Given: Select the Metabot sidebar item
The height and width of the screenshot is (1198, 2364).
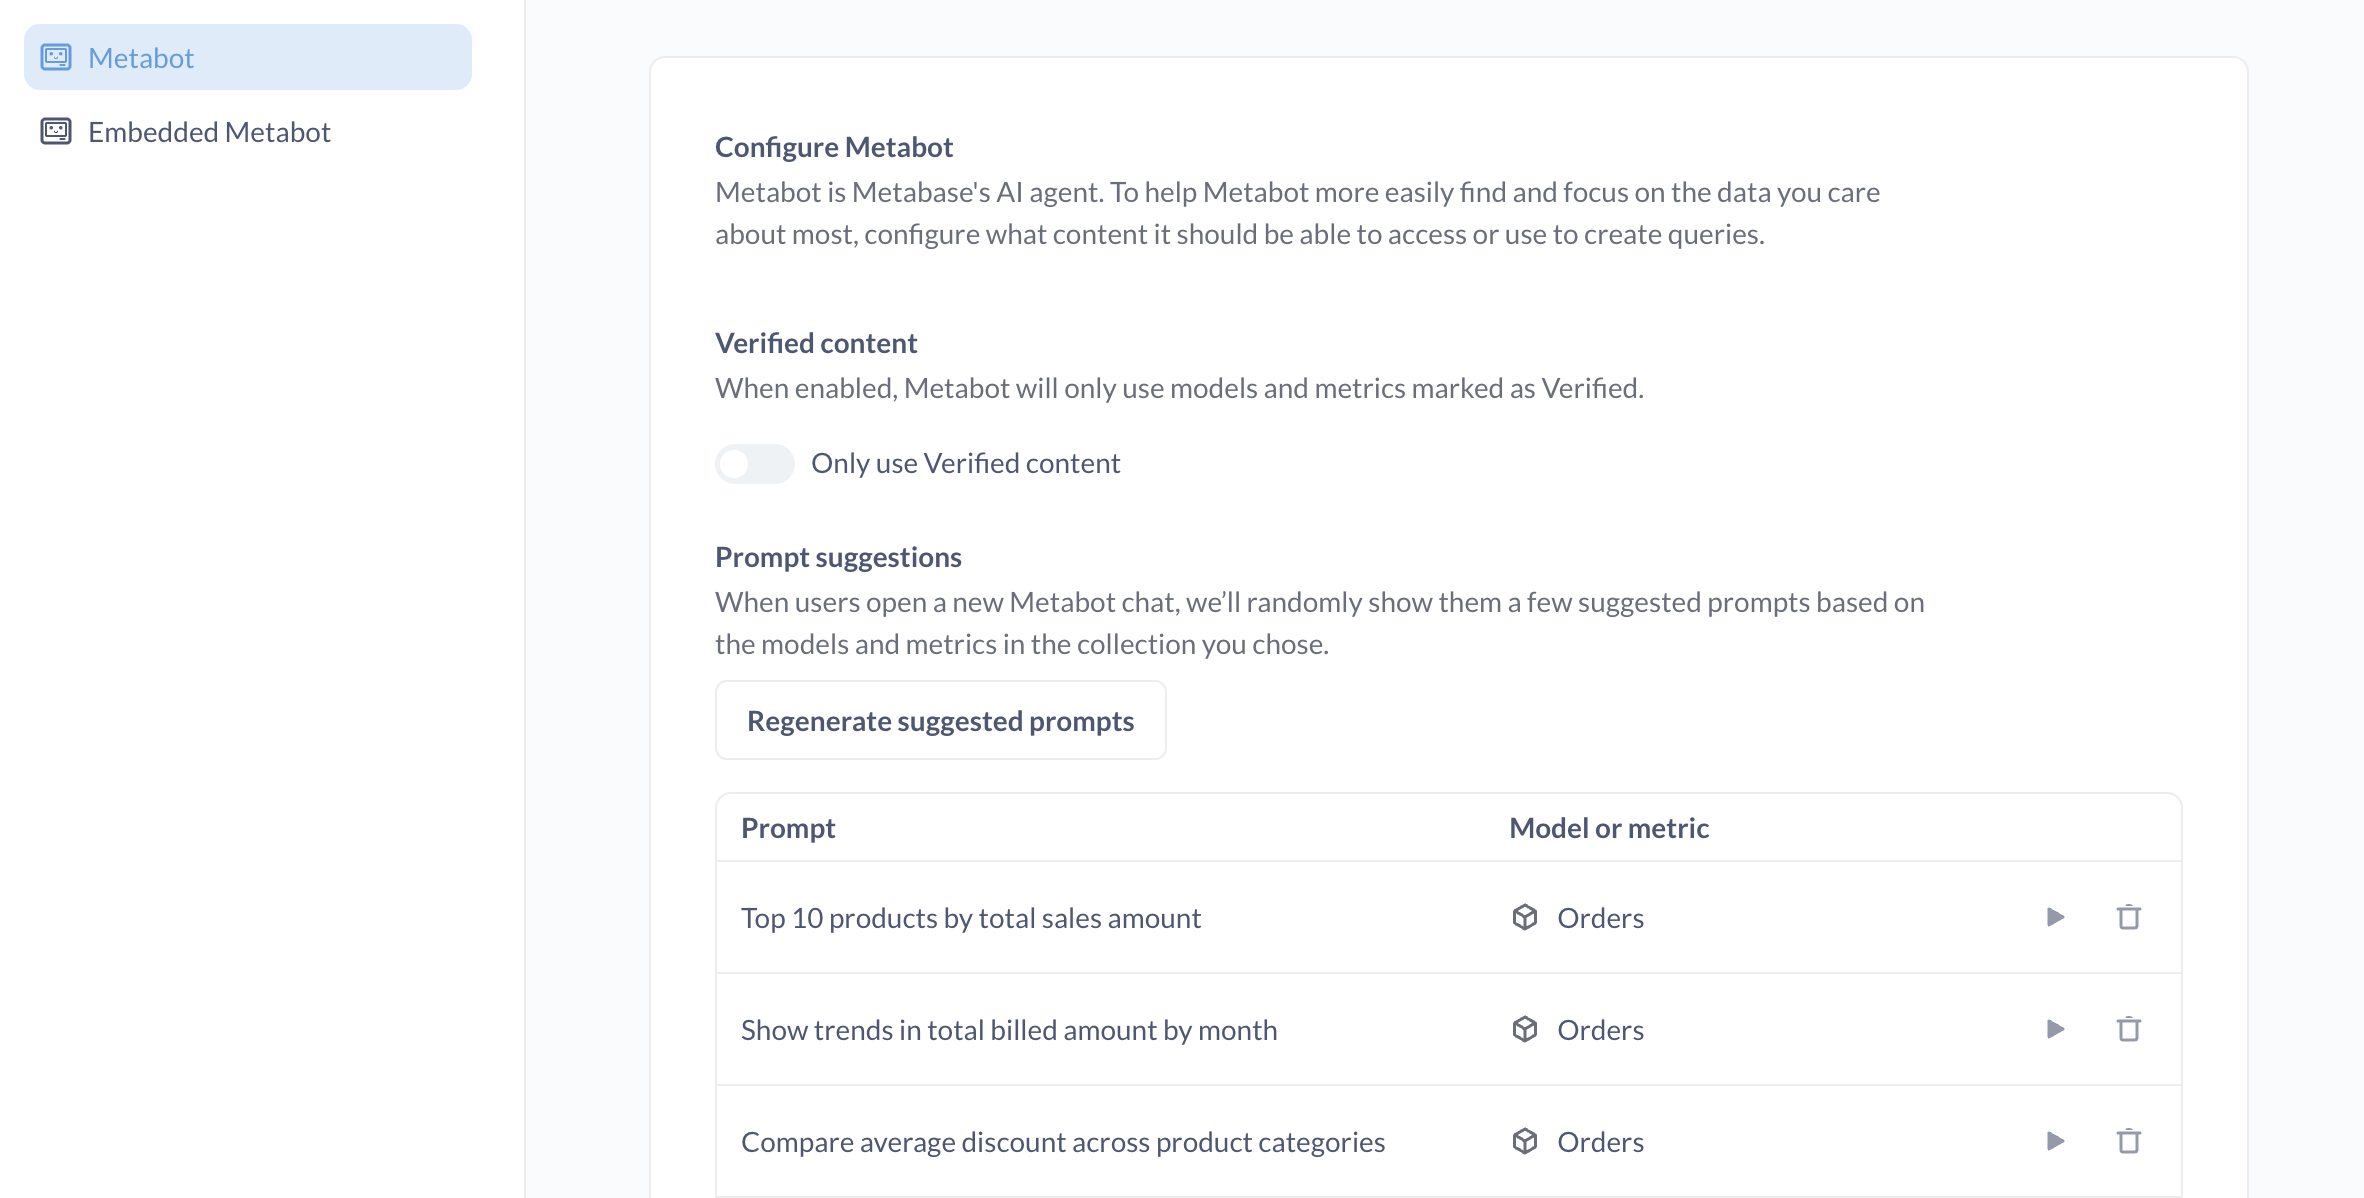Looking at the screenshot, I should click(141, 58).
